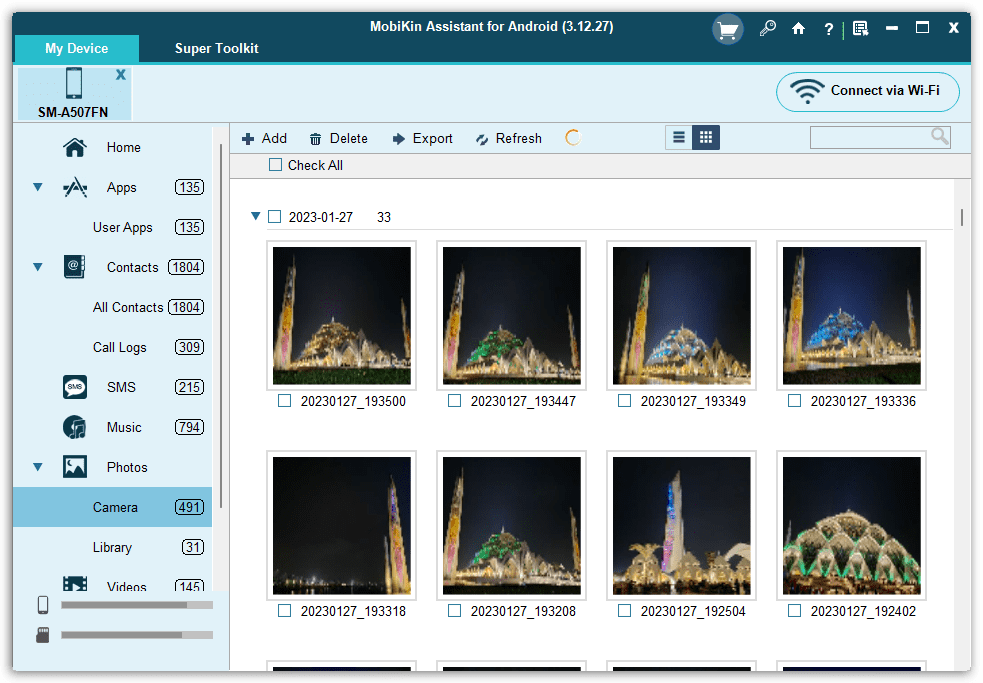The image size is (983, 683).
Task: Click the Contacts address book icon
Action: (x=75, y=267)
